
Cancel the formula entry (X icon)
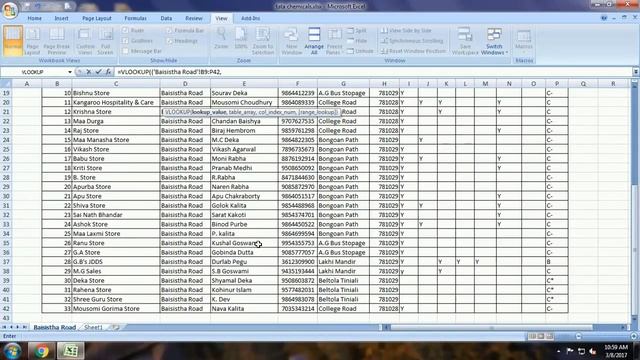89,72
